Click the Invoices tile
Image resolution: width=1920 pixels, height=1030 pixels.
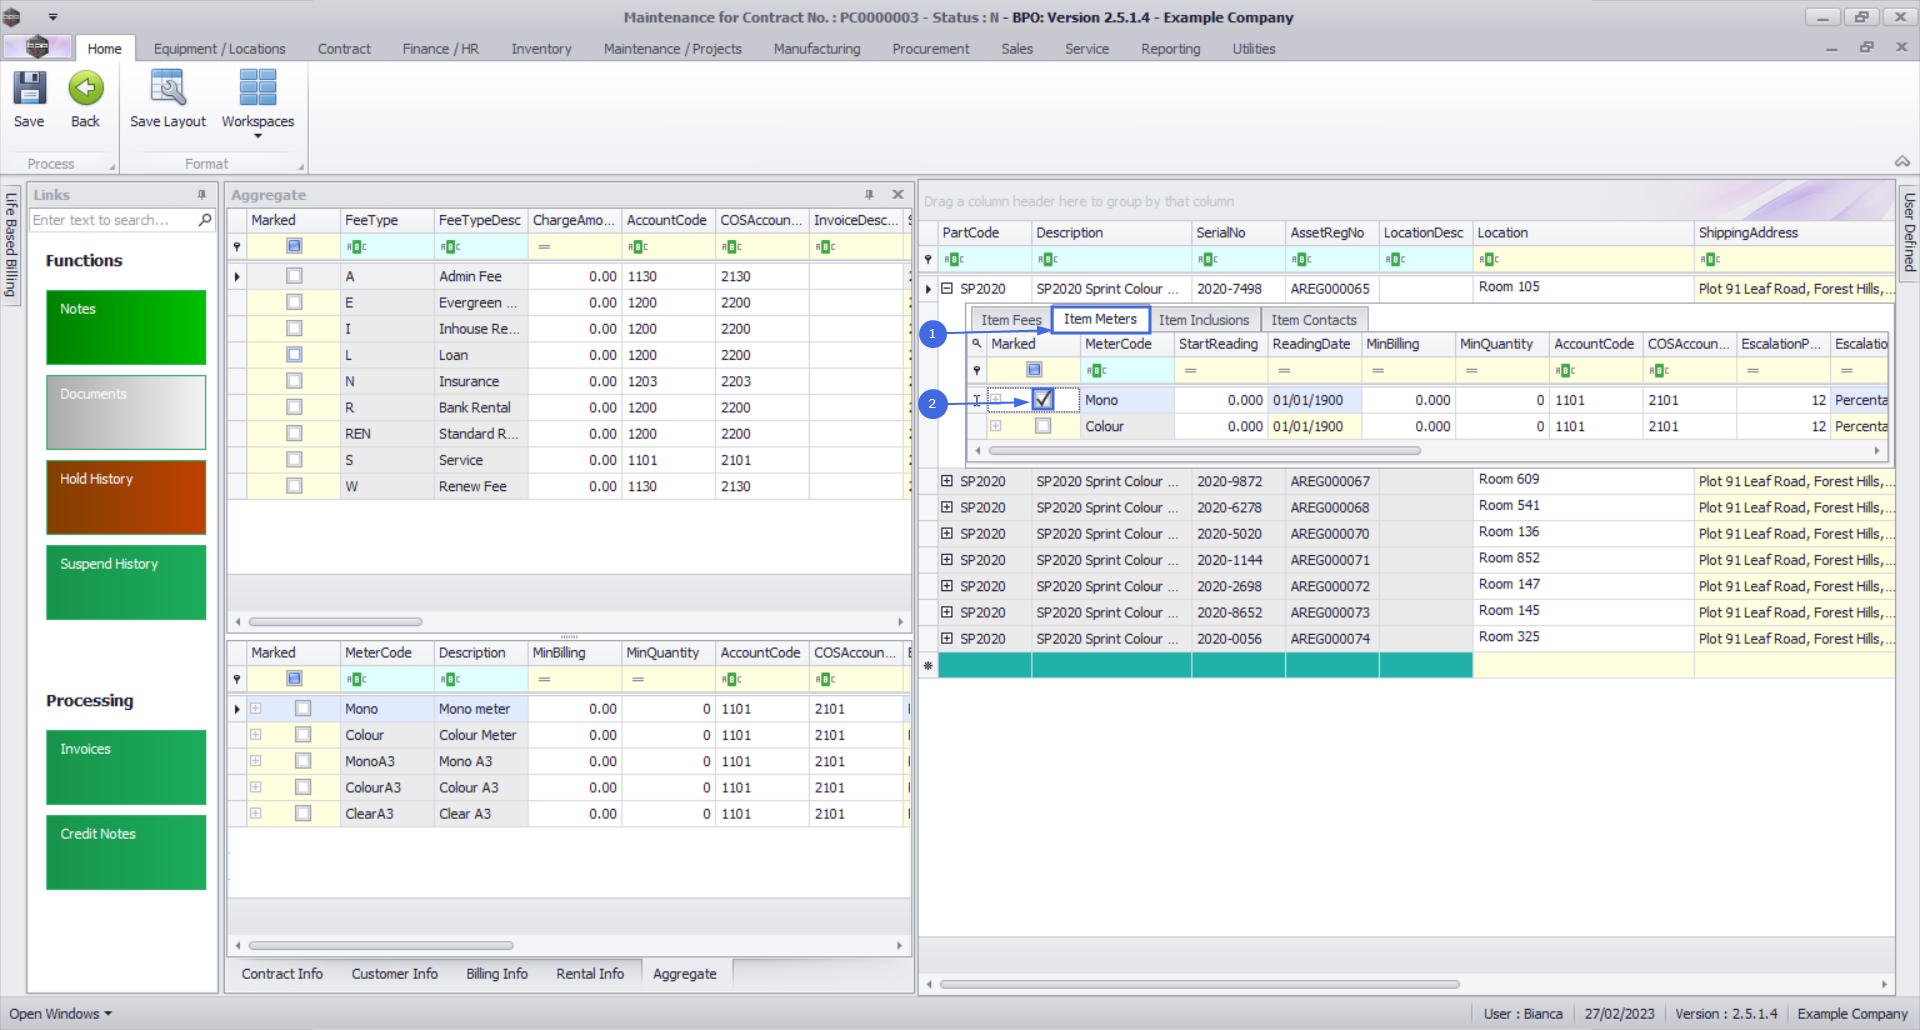pos(126,767)
